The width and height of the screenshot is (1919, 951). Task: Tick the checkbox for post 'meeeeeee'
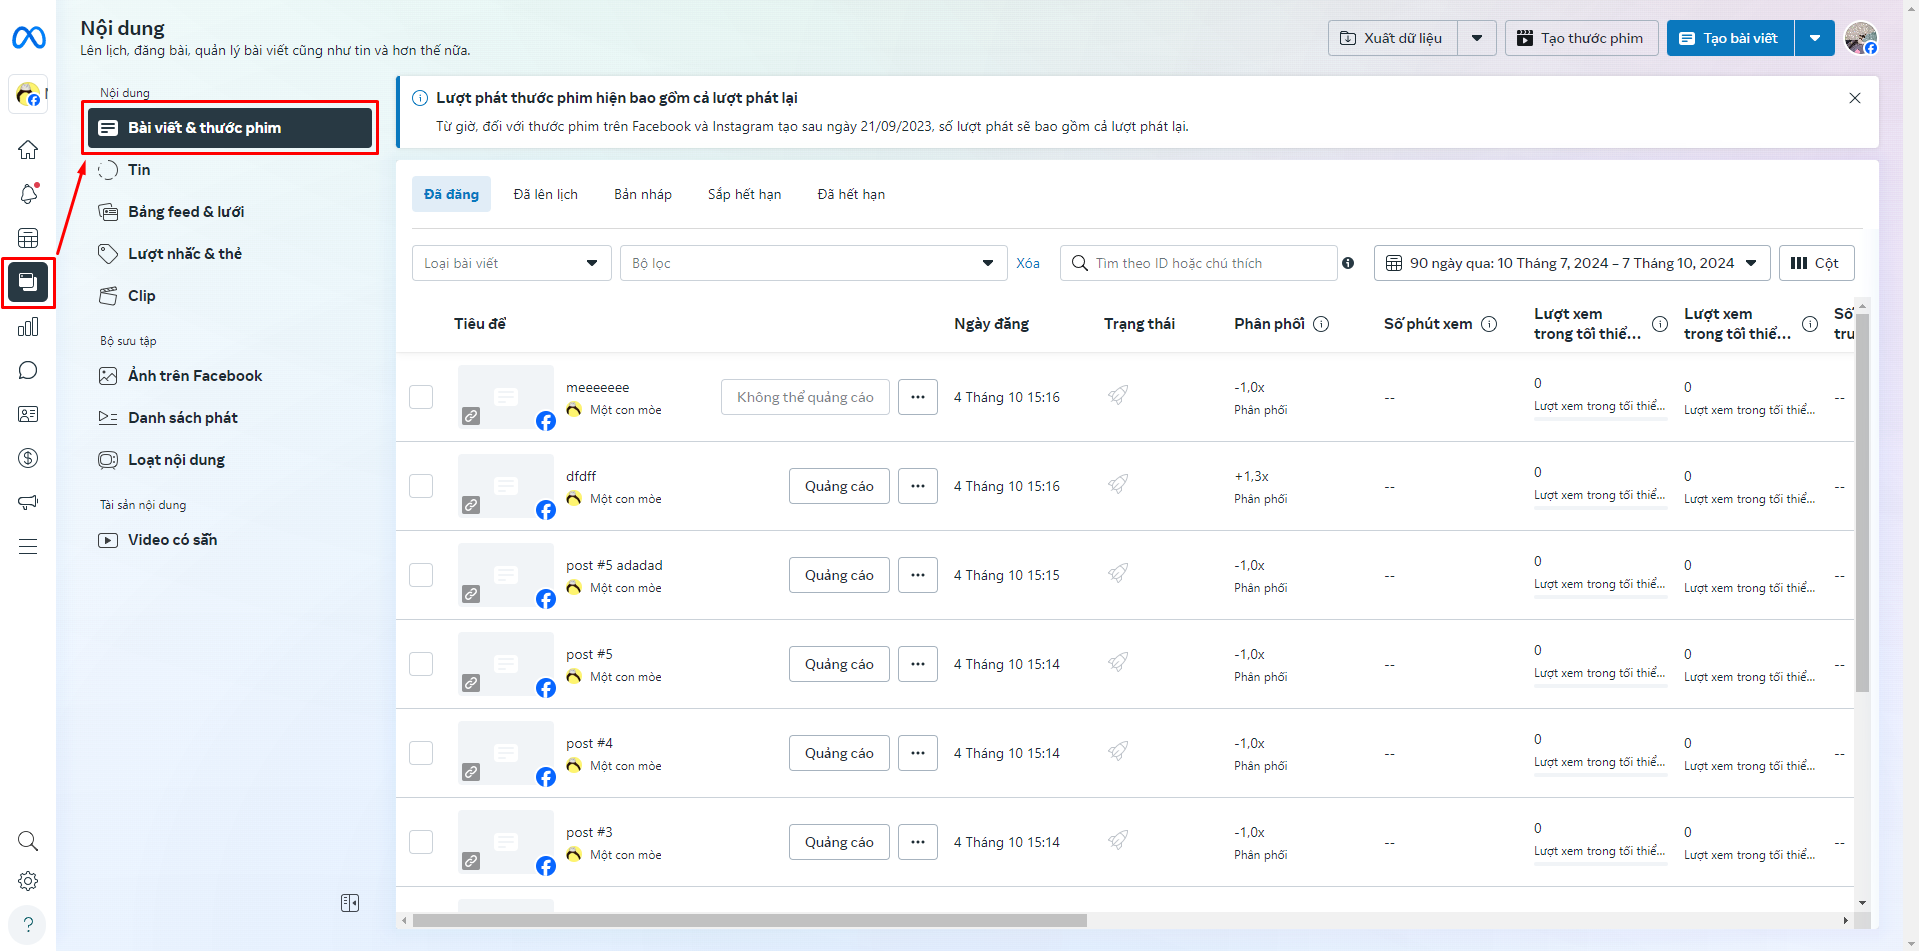coord(421,397)
